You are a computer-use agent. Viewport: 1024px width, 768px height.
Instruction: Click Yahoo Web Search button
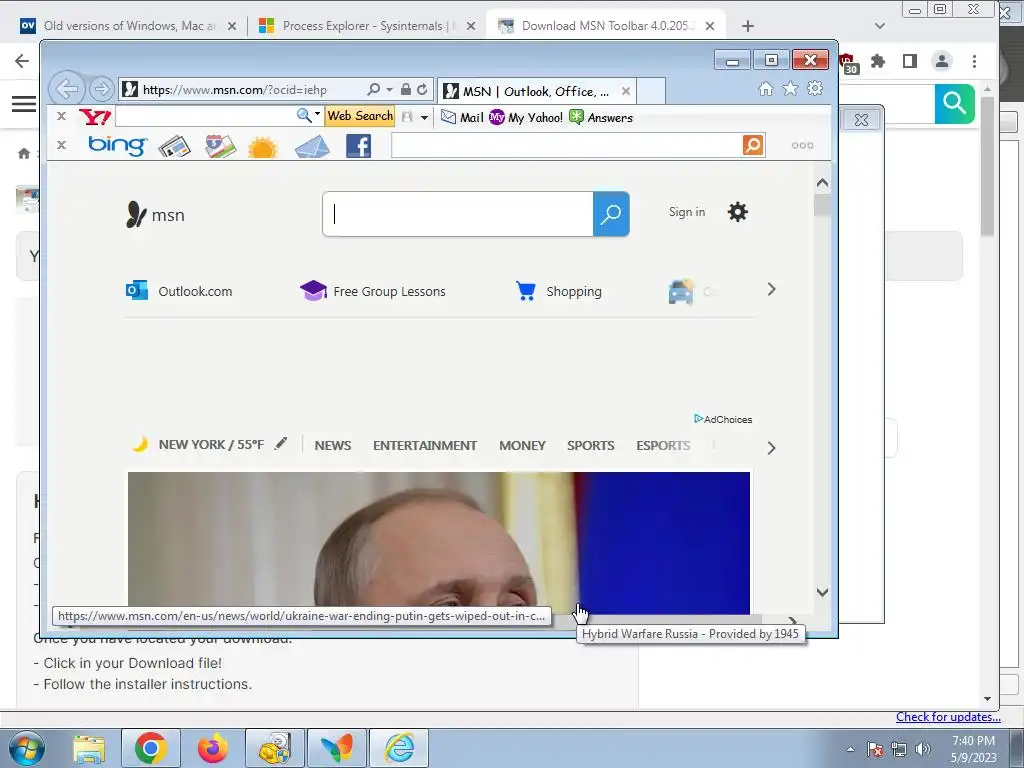coord(360,116)
